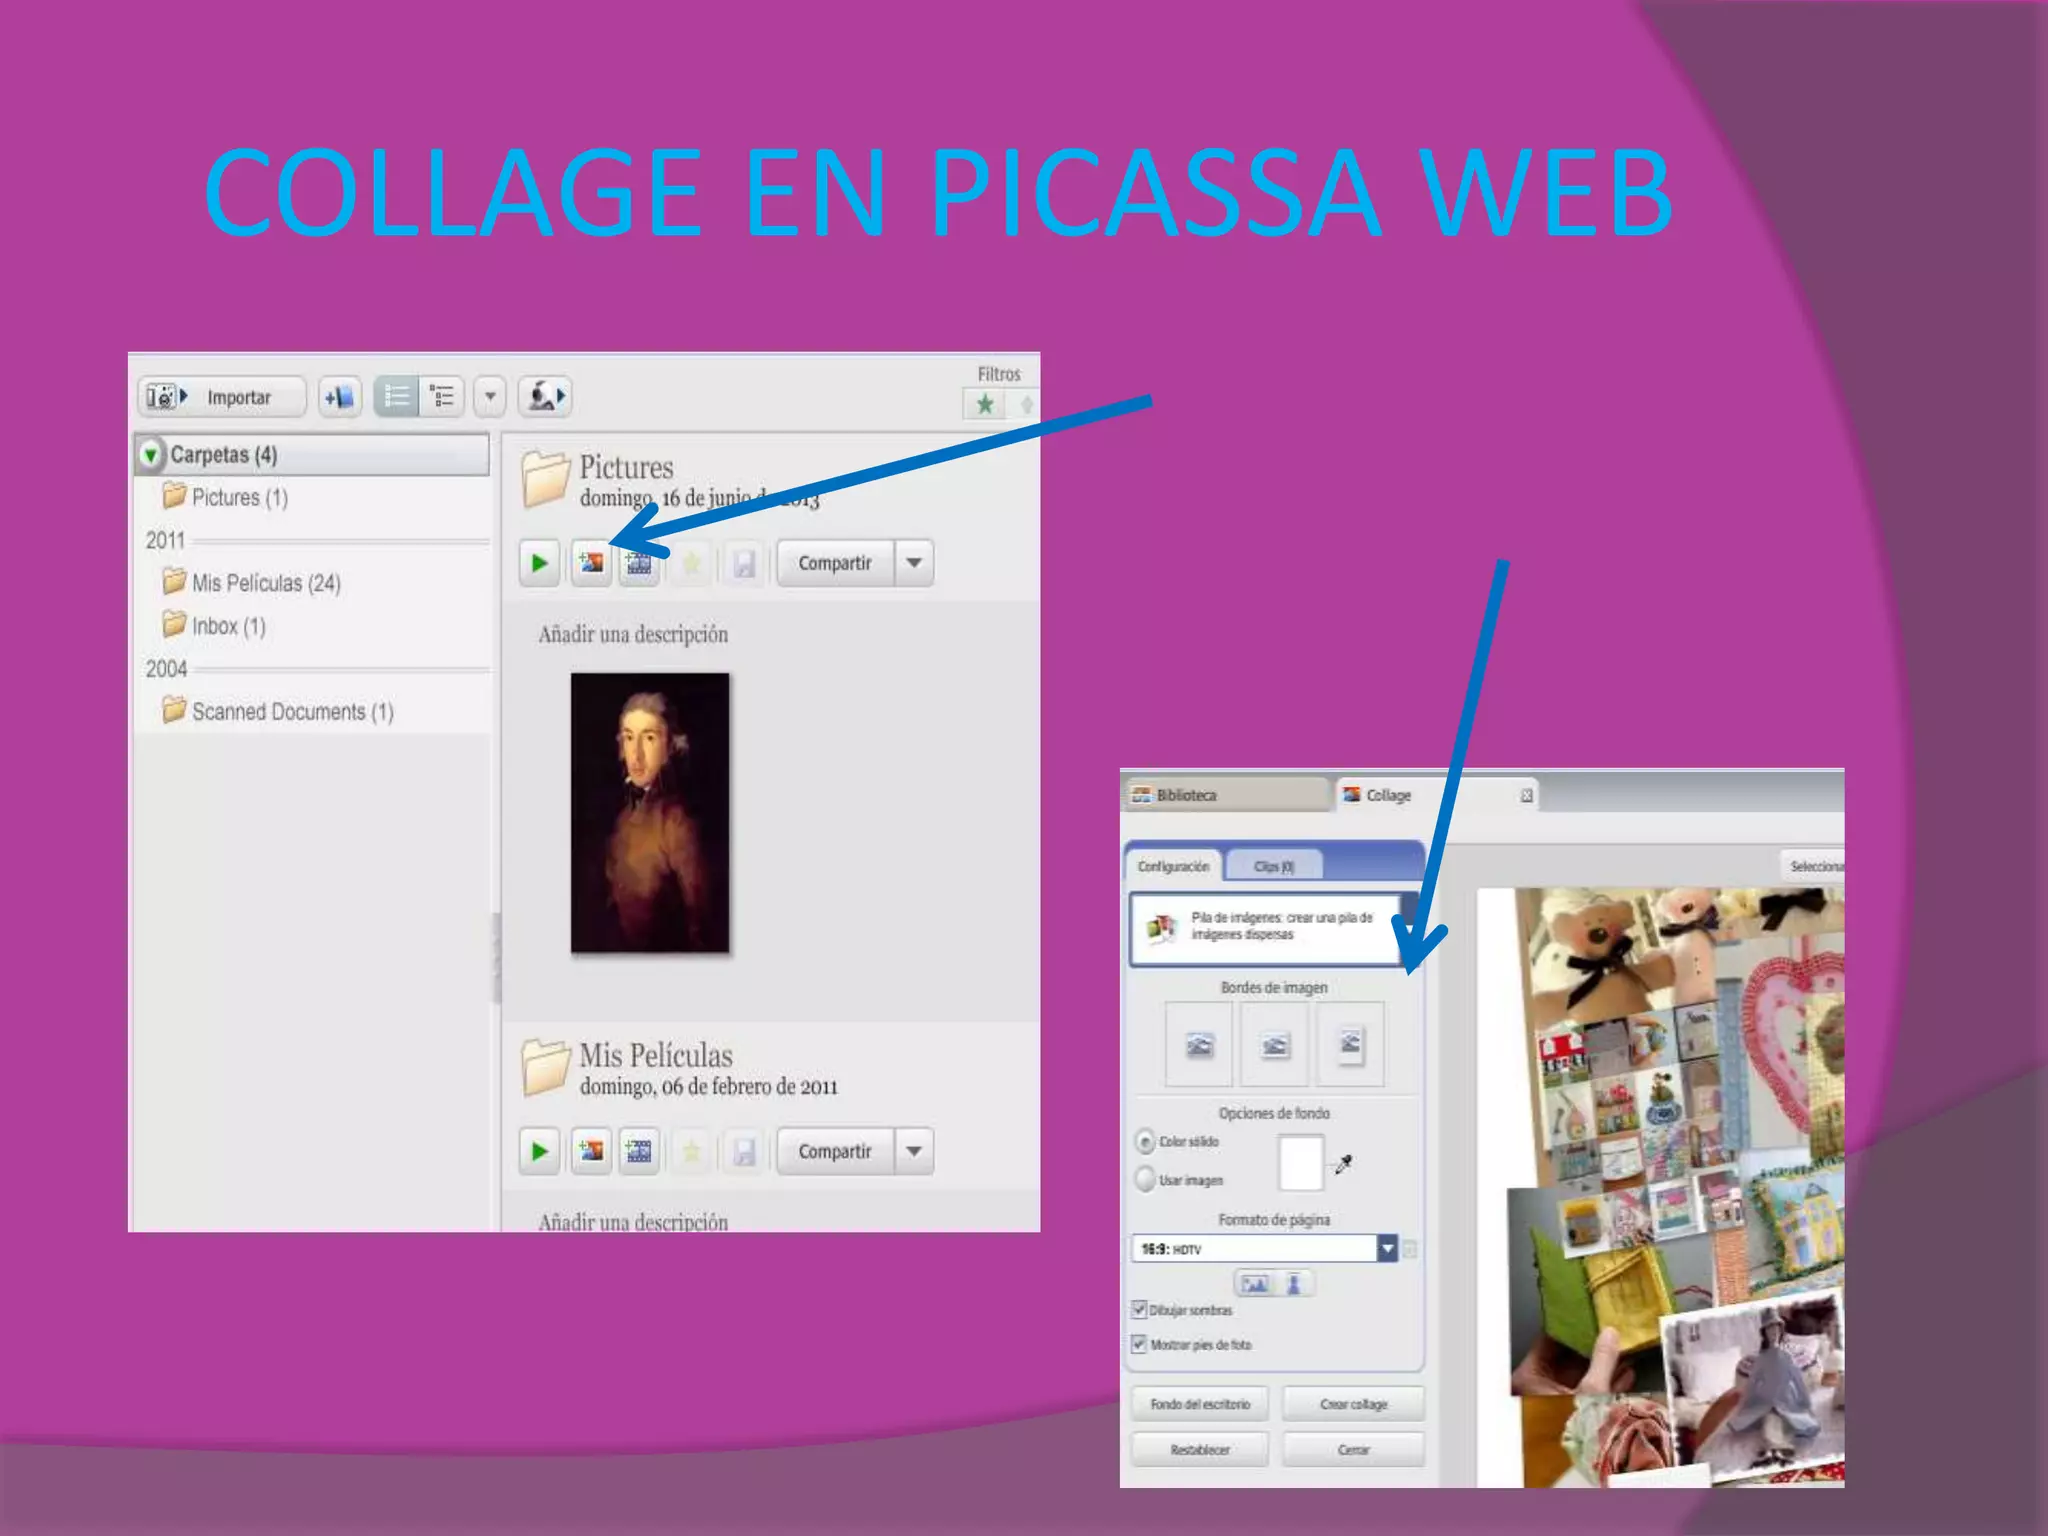Click the Importar button

click(221, 397)
